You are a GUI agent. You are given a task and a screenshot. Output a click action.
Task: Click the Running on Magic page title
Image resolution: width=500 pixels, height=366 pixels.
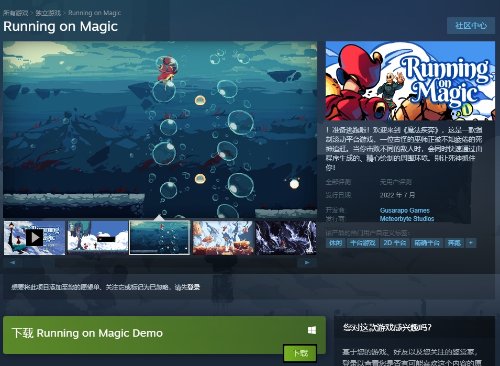pyautogui.click(x=60, y=26)
